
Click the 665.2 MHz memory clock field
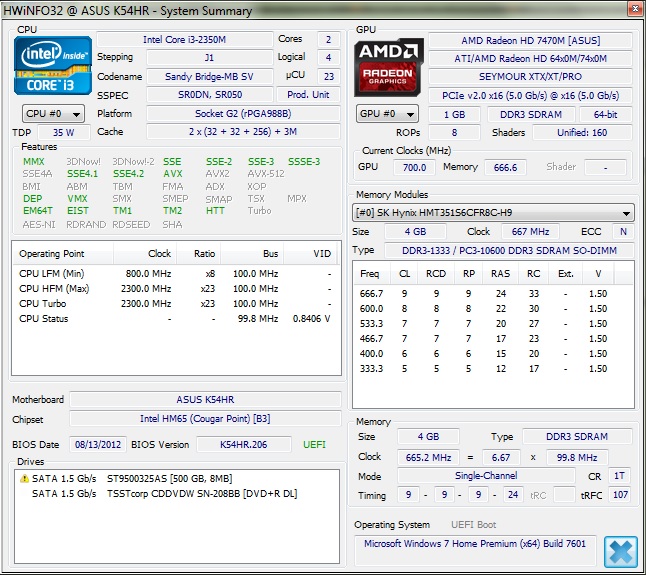click(x=428, y=457)
